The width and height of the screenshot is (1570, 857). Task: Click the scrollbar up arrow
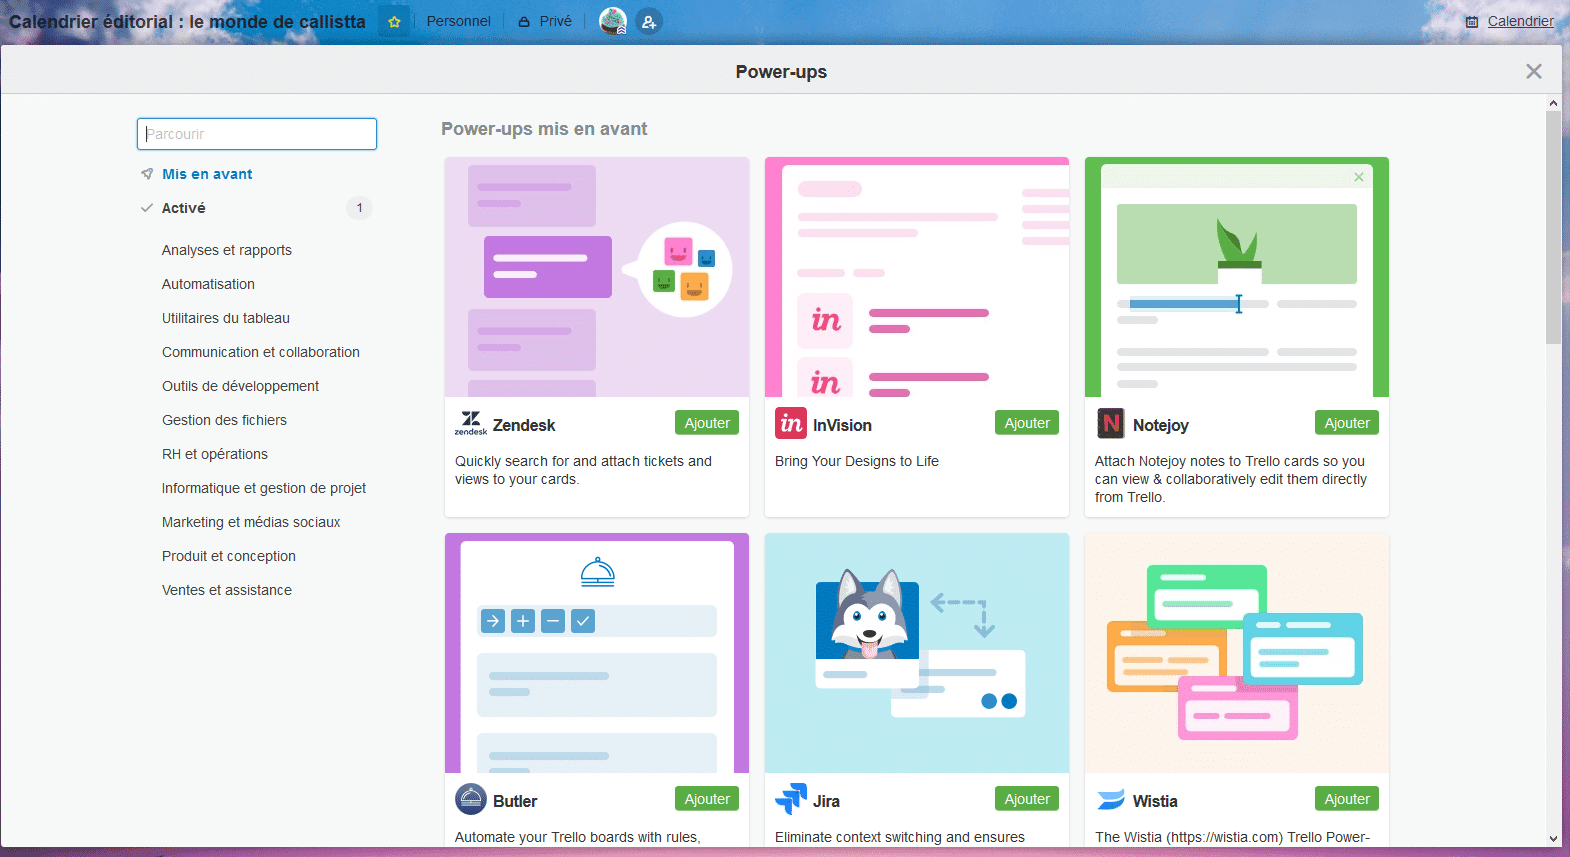[1553, 103]
